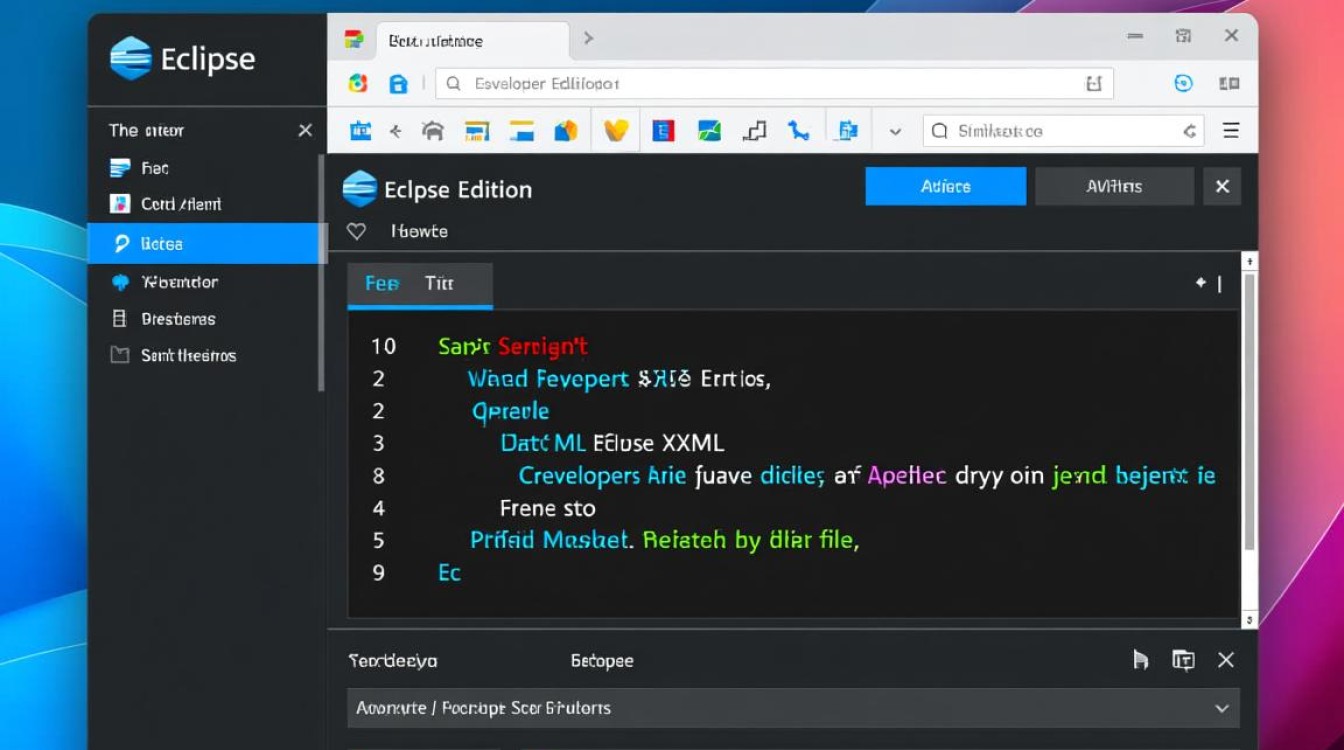Click the red and blue book icon
This screenshot has height=750, width=1344.
click(x=663, y=131)
